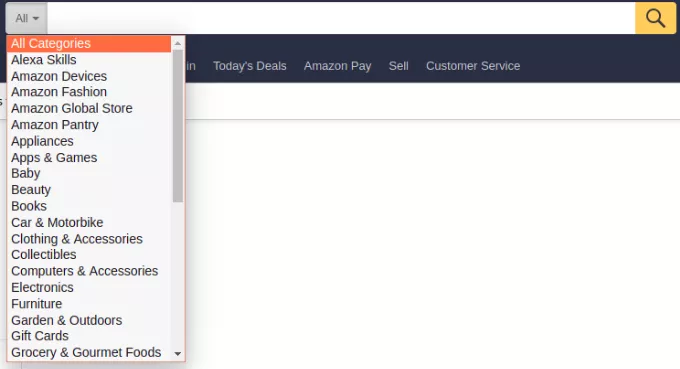This screenshot has height=369, width=680.
Task: Select Amazon Global Store option
Action: 89,108
